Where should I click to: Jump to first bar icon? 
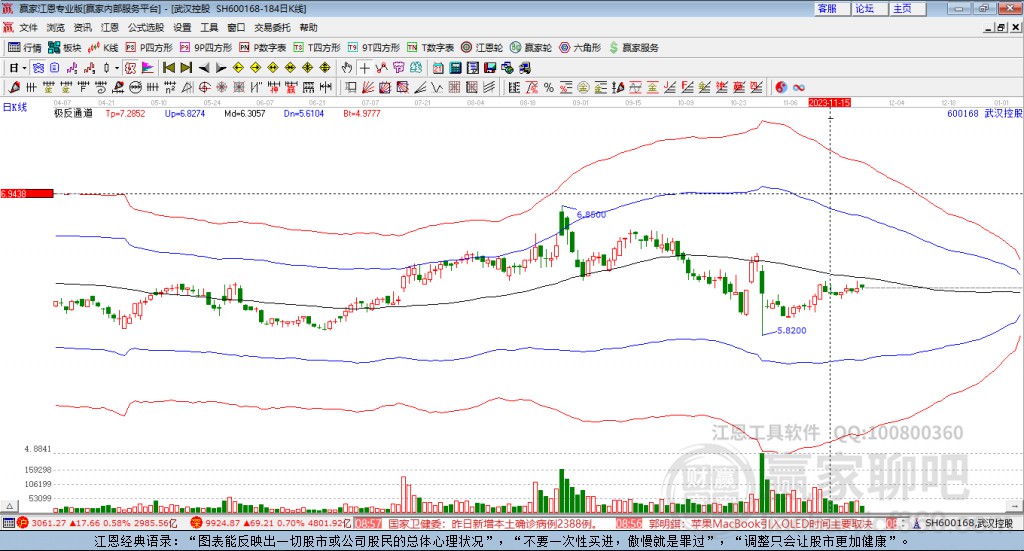coord(168,68)
